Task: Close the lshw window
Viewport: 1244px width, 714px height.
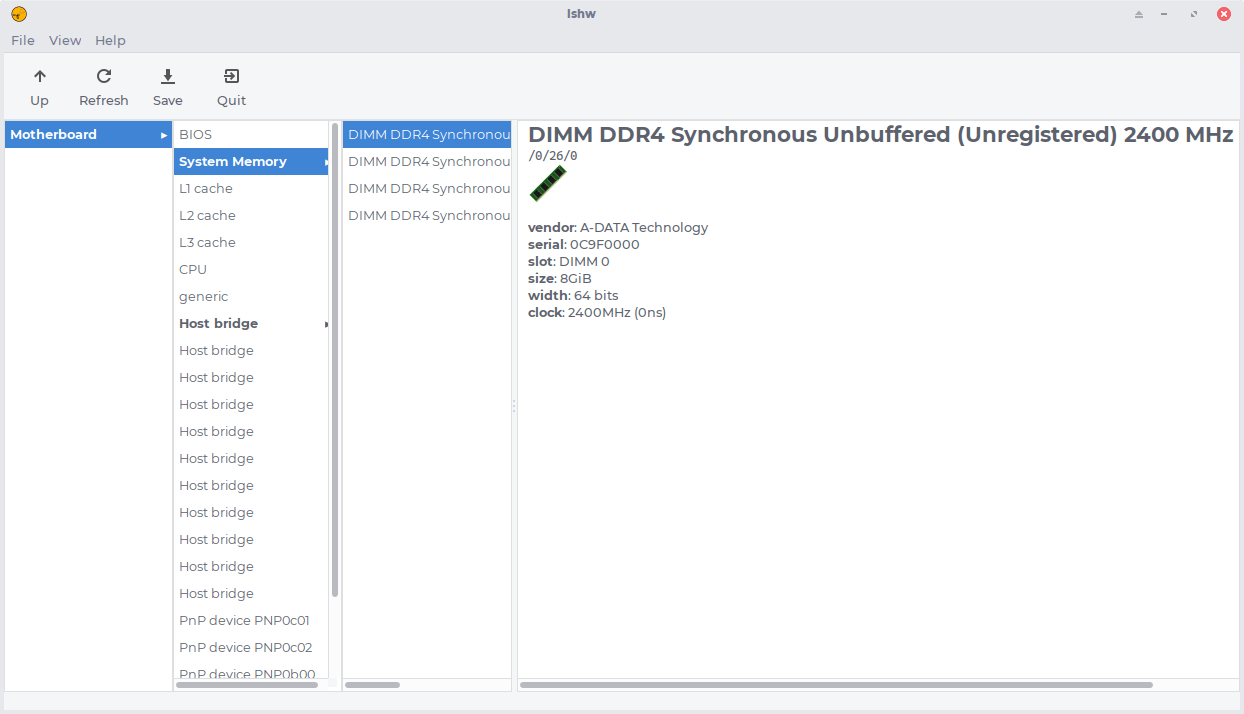Action: (x=1224, y=14)
